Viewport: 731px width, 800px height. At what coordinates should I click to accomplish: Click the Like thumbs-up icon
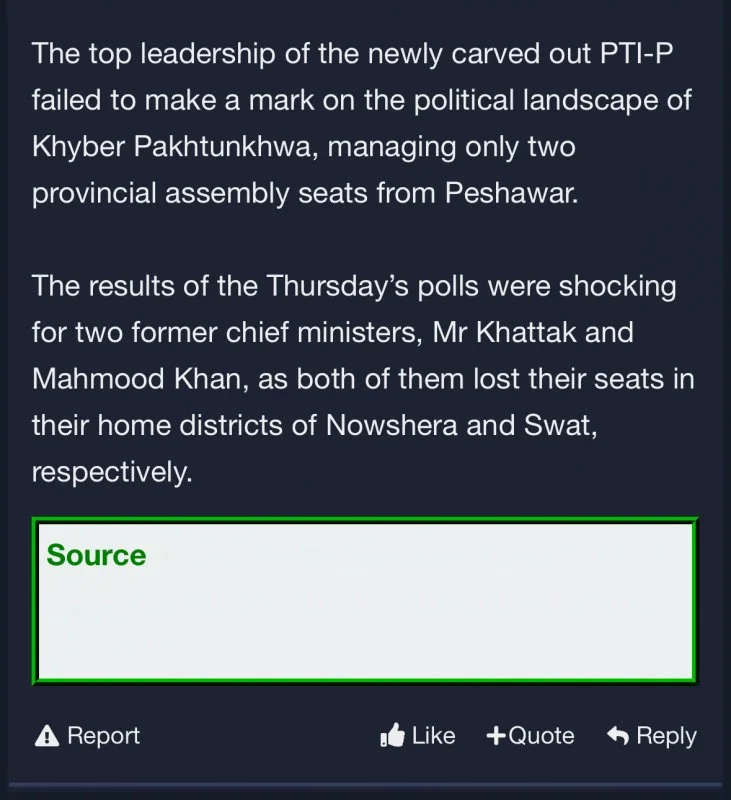(391, 737)
